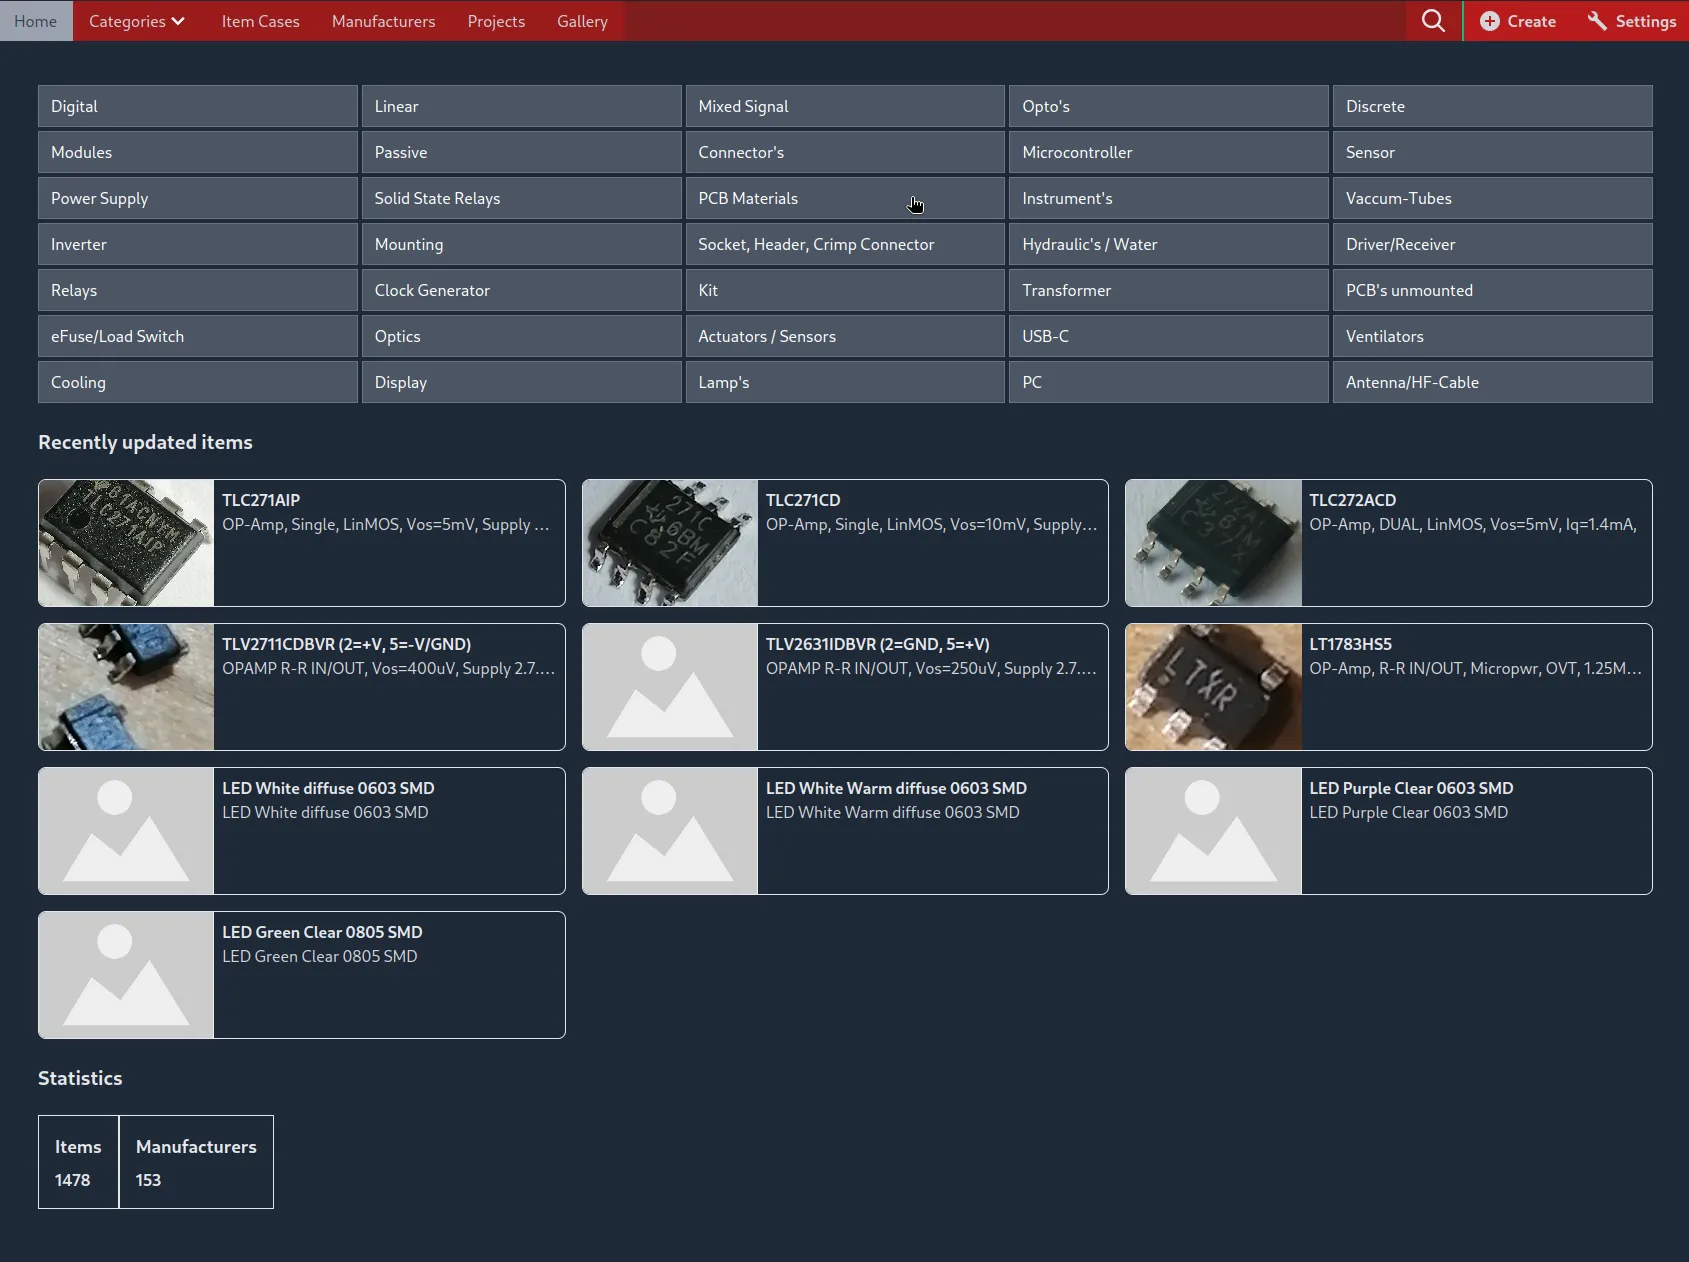The image size is (1689, 1262).
Task: Open the TLC272ACD item title
Action: (x=1352, y=500)
